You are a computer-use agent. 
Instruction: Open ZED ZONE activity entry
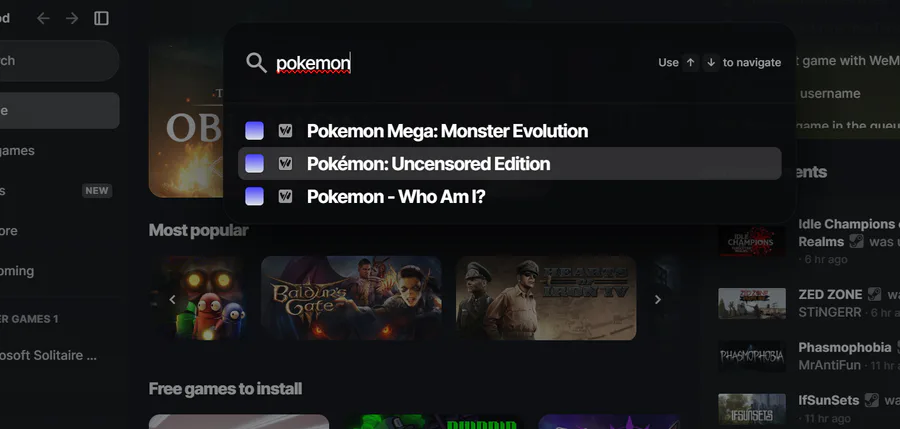(x=809, y=303)
